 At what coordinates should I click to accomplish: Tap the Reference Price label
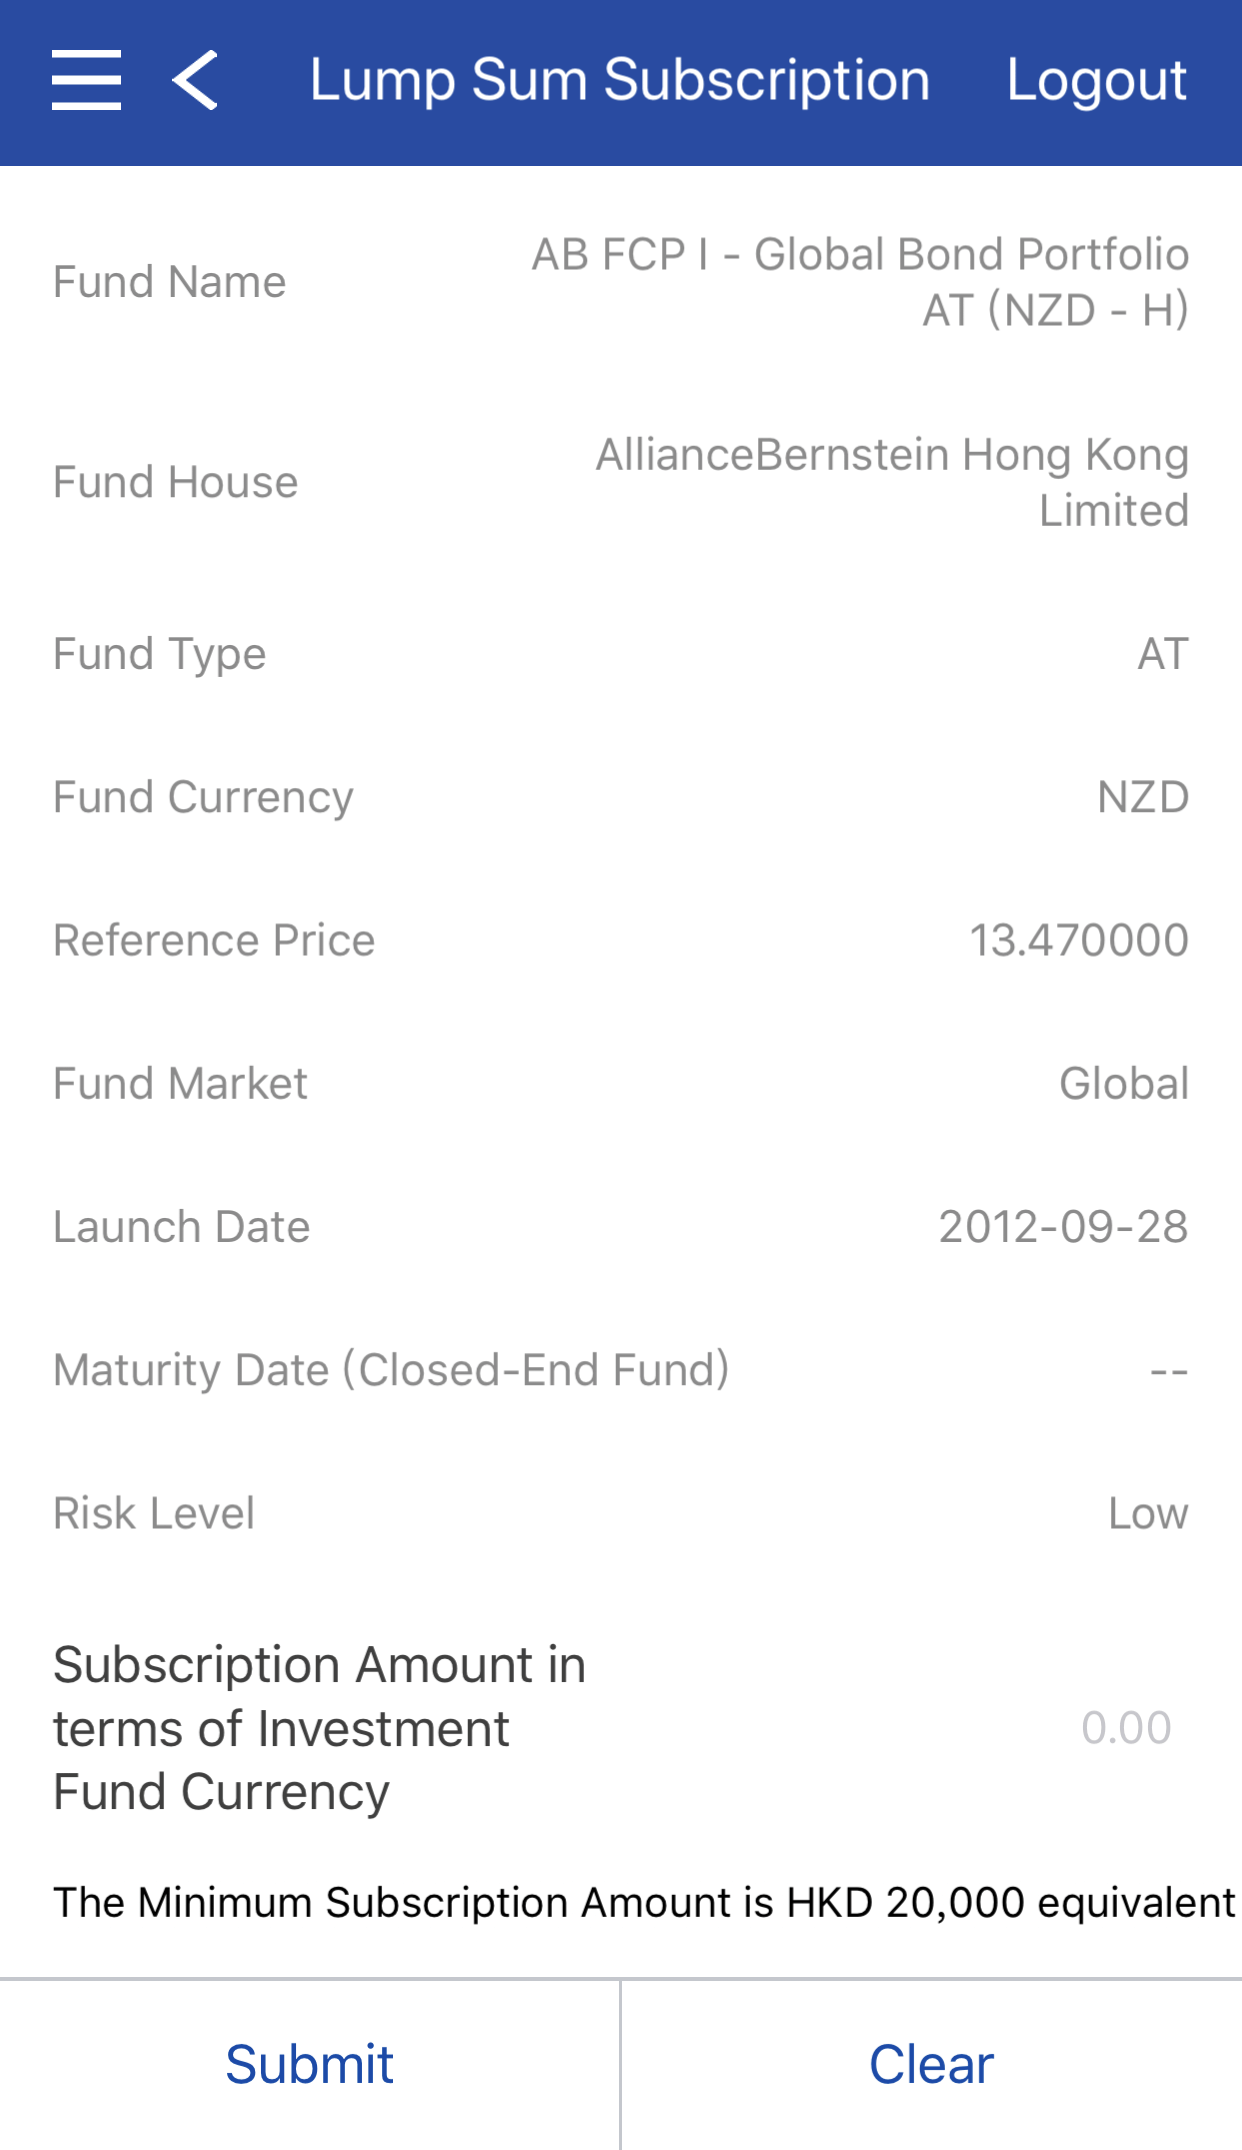coord(214,940)
